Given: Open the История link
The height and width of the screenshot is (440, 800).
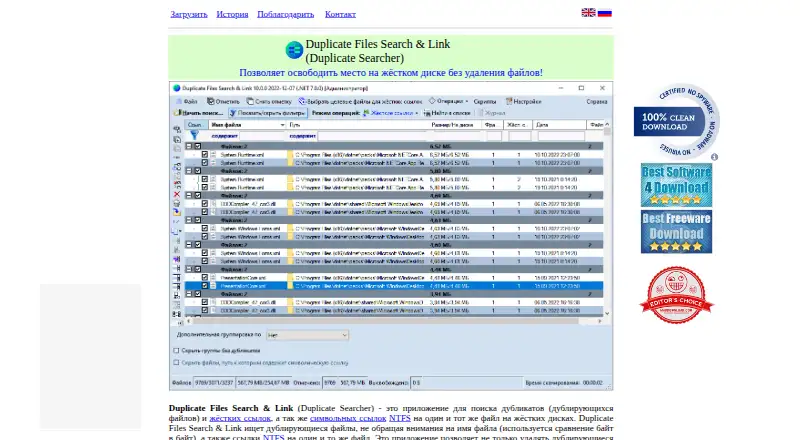Looking at the screenshot, I should 232,14.
